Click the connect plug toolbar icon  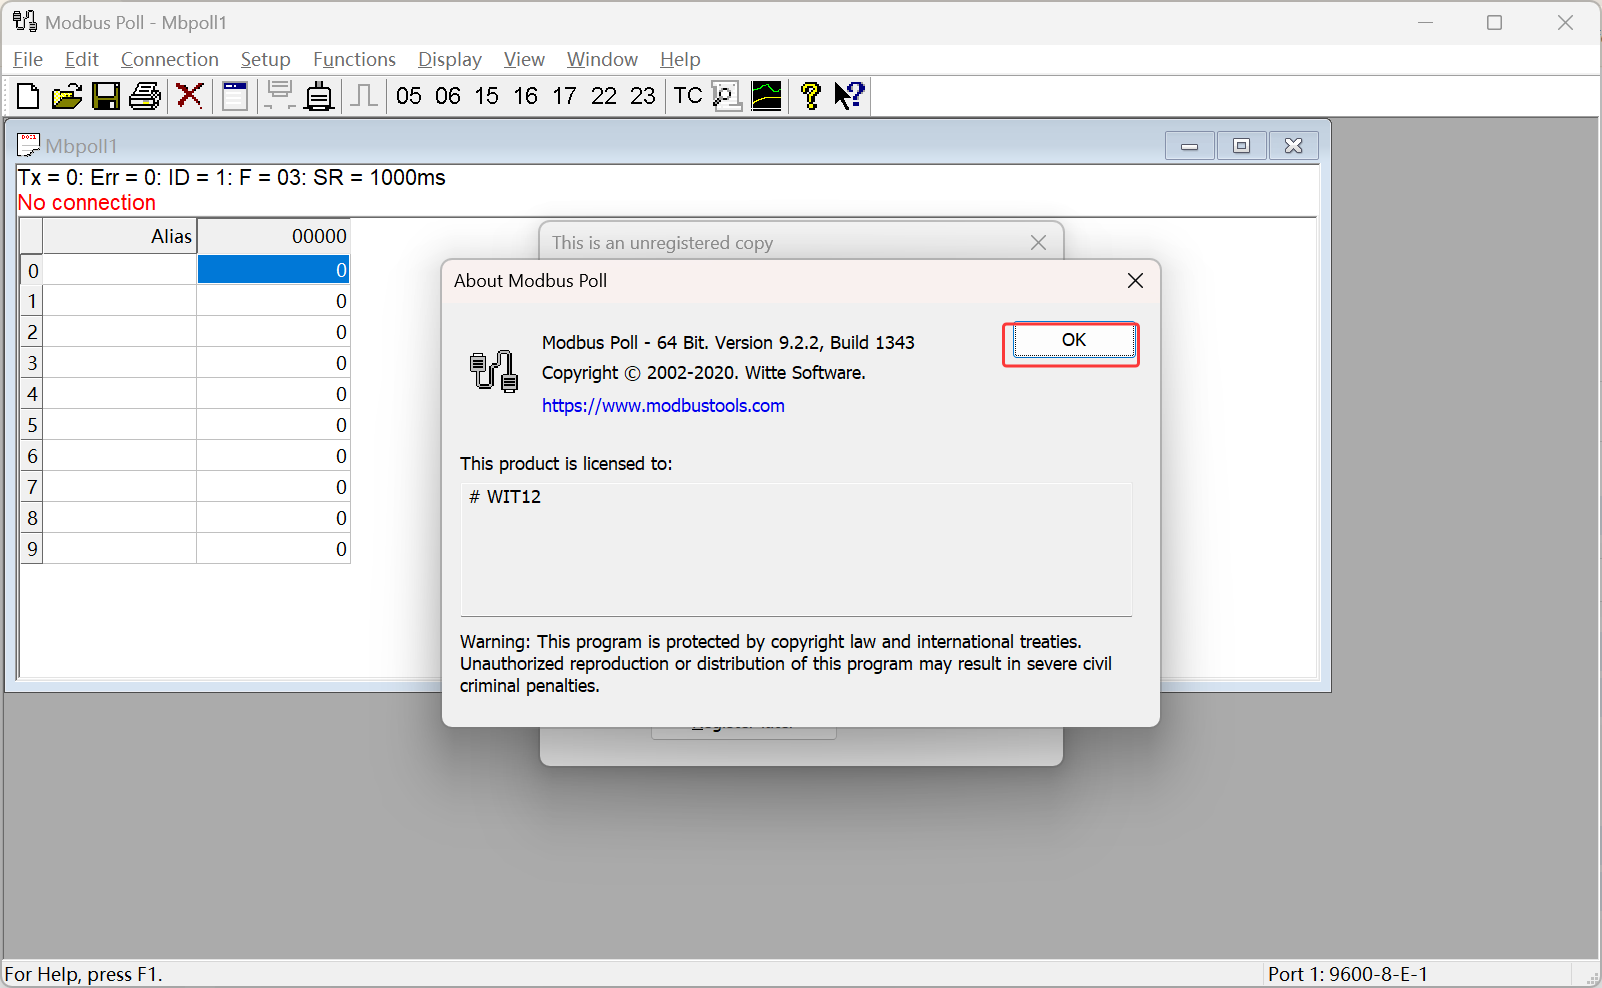click(319, 96)
